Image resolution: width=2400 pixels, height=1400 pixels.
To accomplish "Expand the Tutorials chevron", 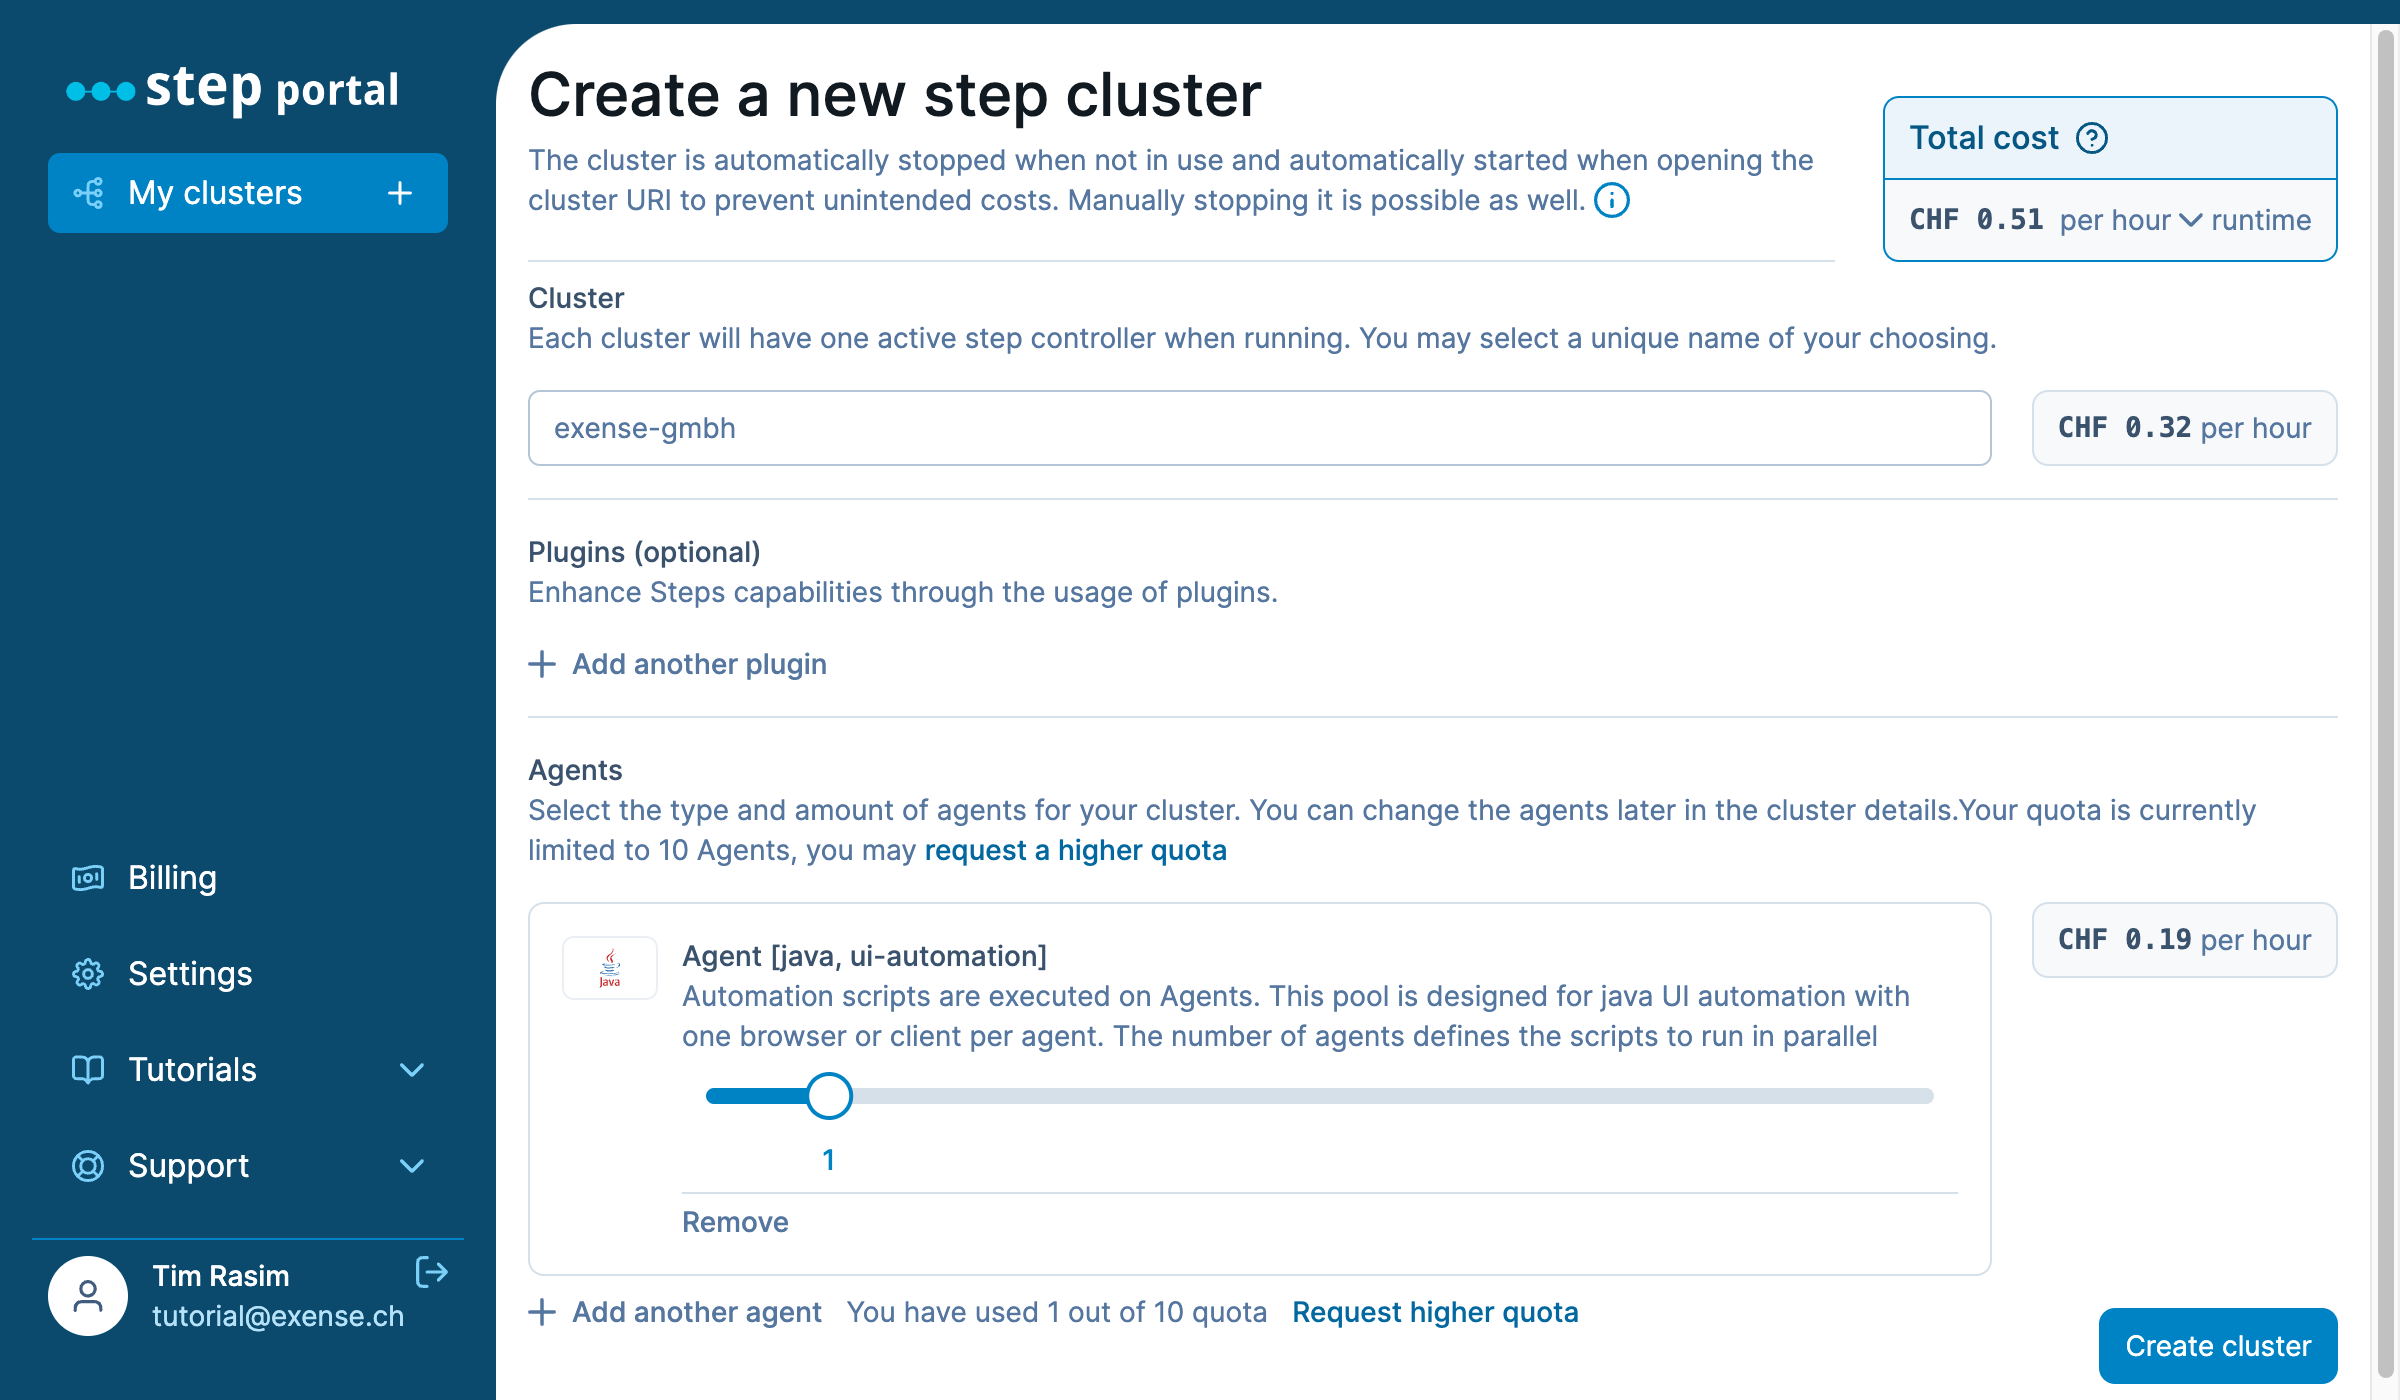I will pyautogui.click(x=412, y=1070).
